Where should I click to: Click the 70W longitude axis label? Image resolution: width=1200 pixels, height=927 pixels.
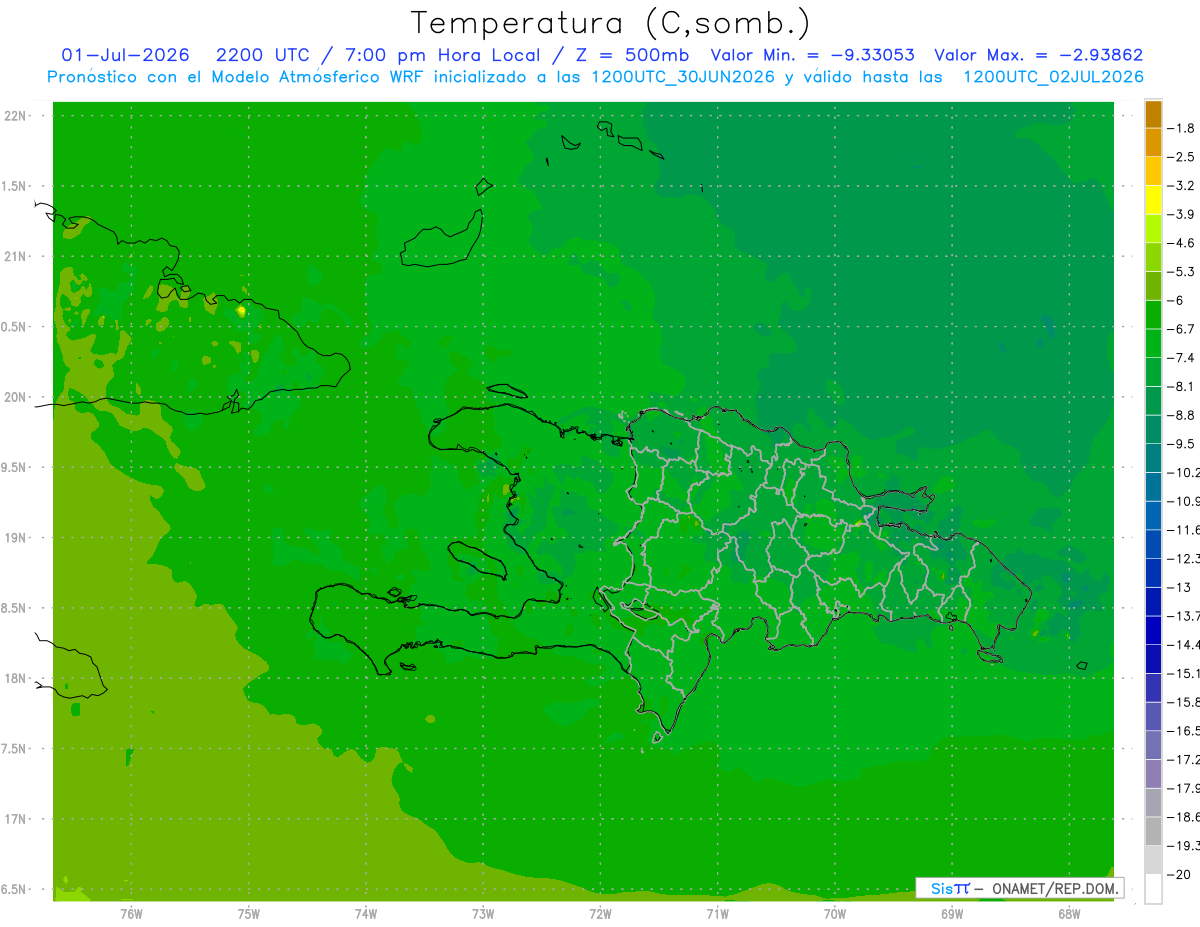point(835,914)
